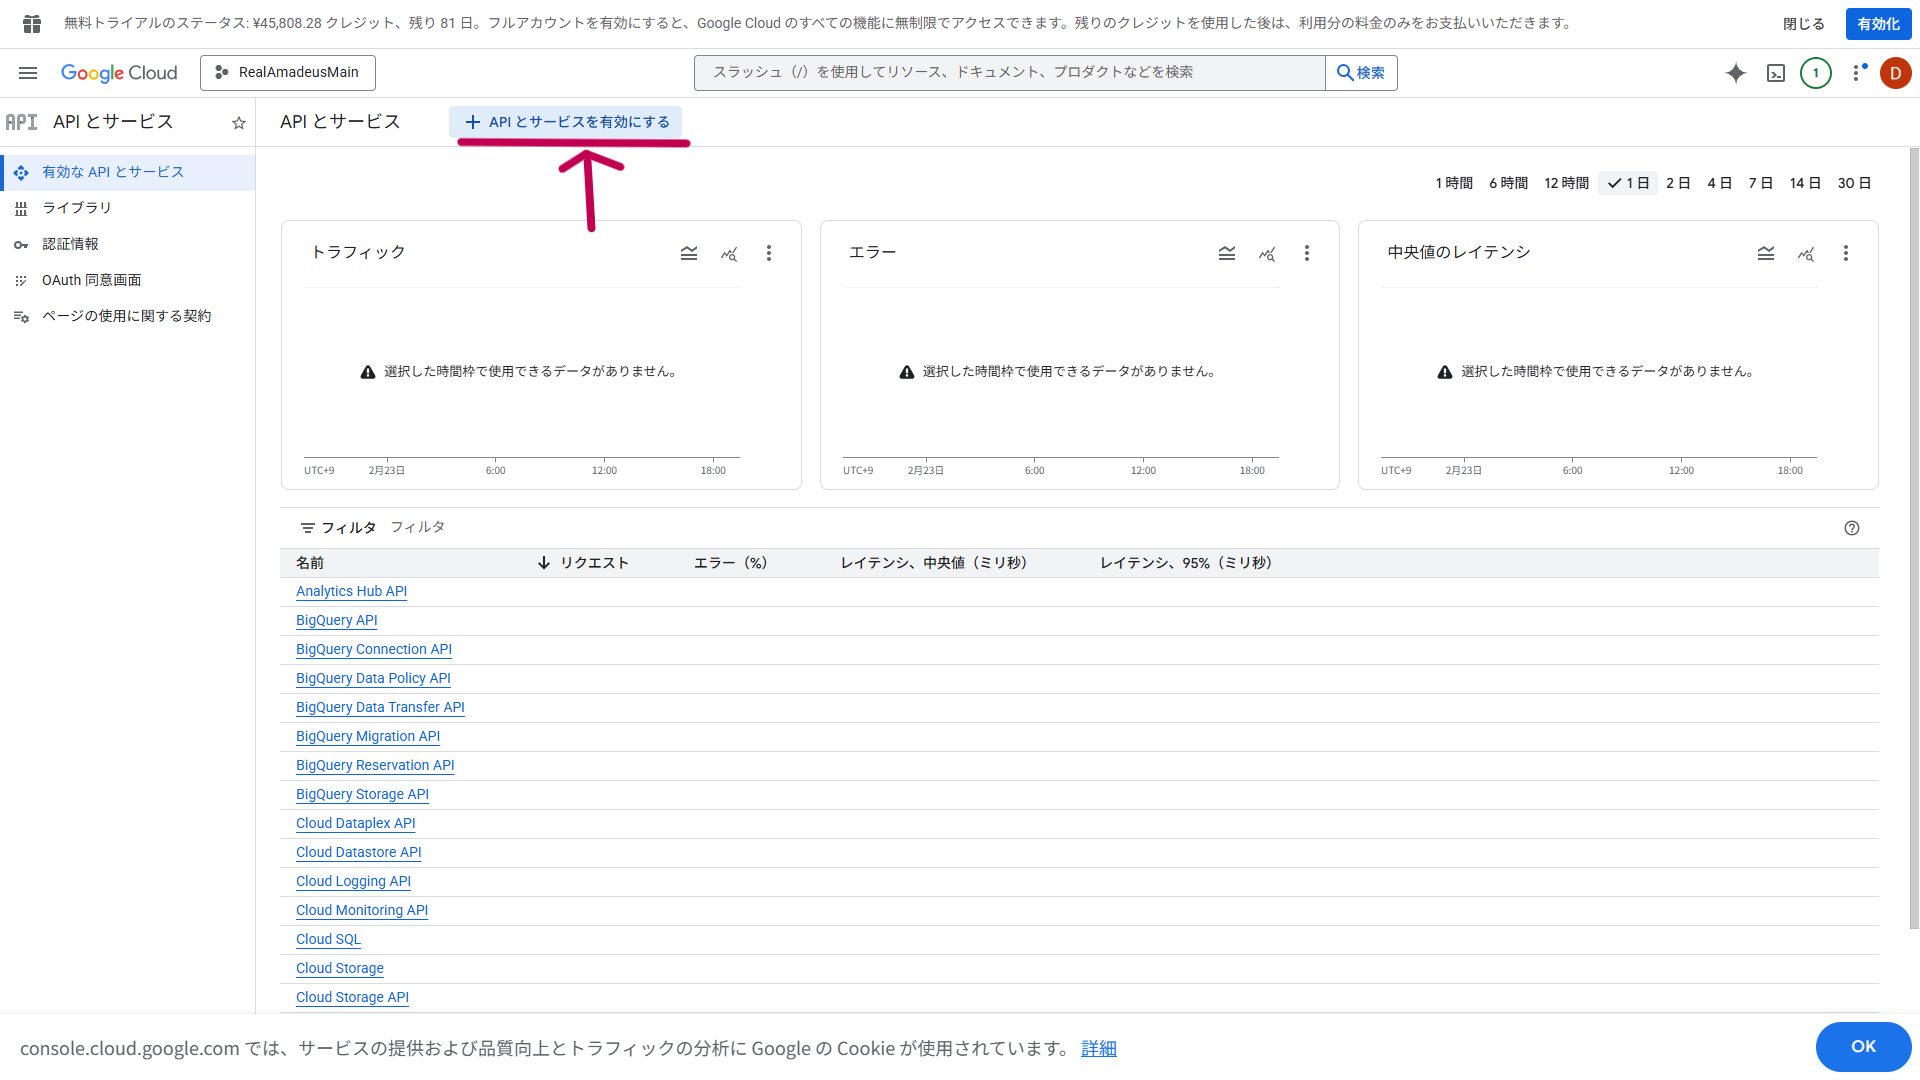The width and height of the screenshot is (1920, 1080).
Task: Activate Cloud Shell terminal icon
Action: pos(1776,73)
